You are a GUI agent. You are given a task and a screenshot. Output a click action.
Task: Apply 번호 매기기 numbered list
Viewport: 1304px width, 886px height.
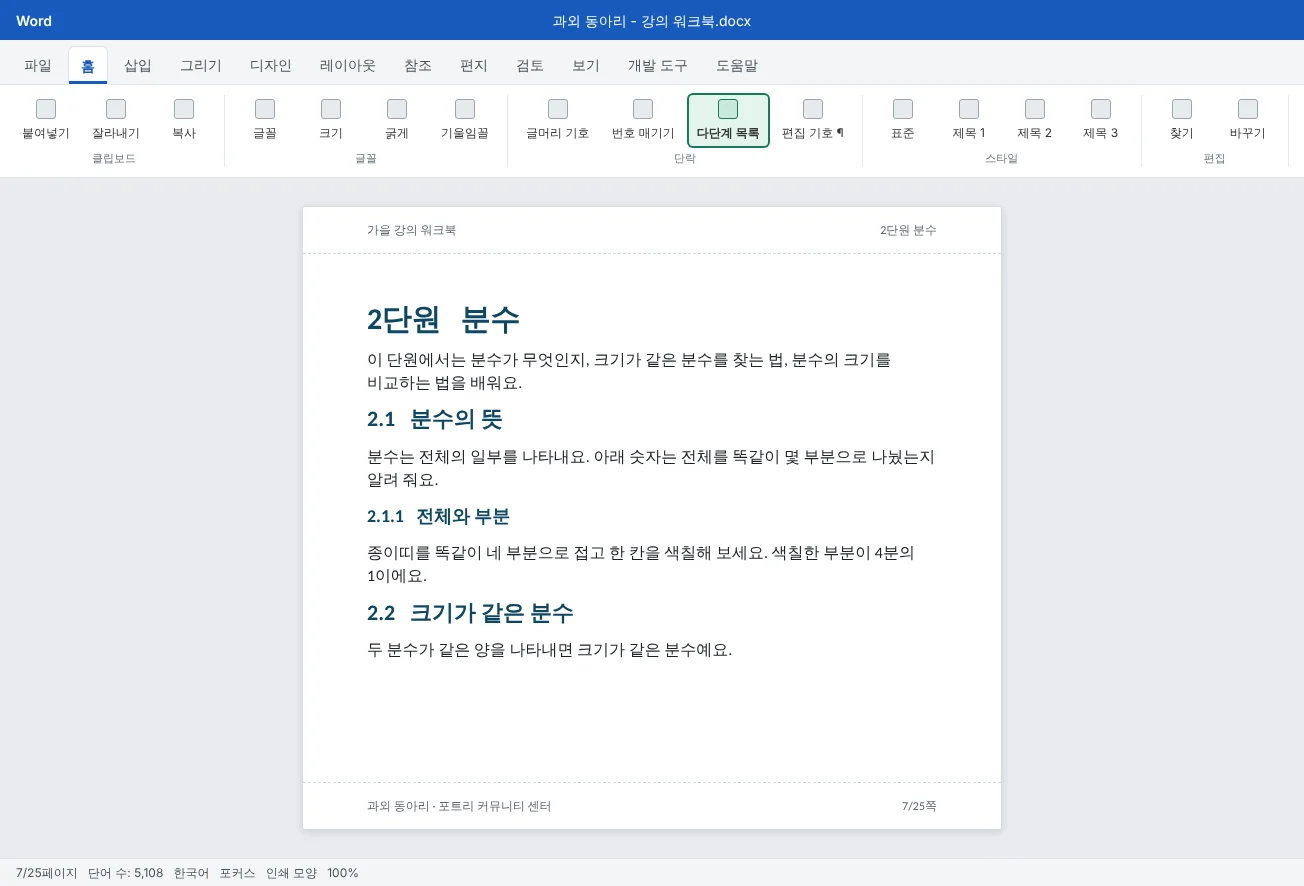[x=643, y=120]
